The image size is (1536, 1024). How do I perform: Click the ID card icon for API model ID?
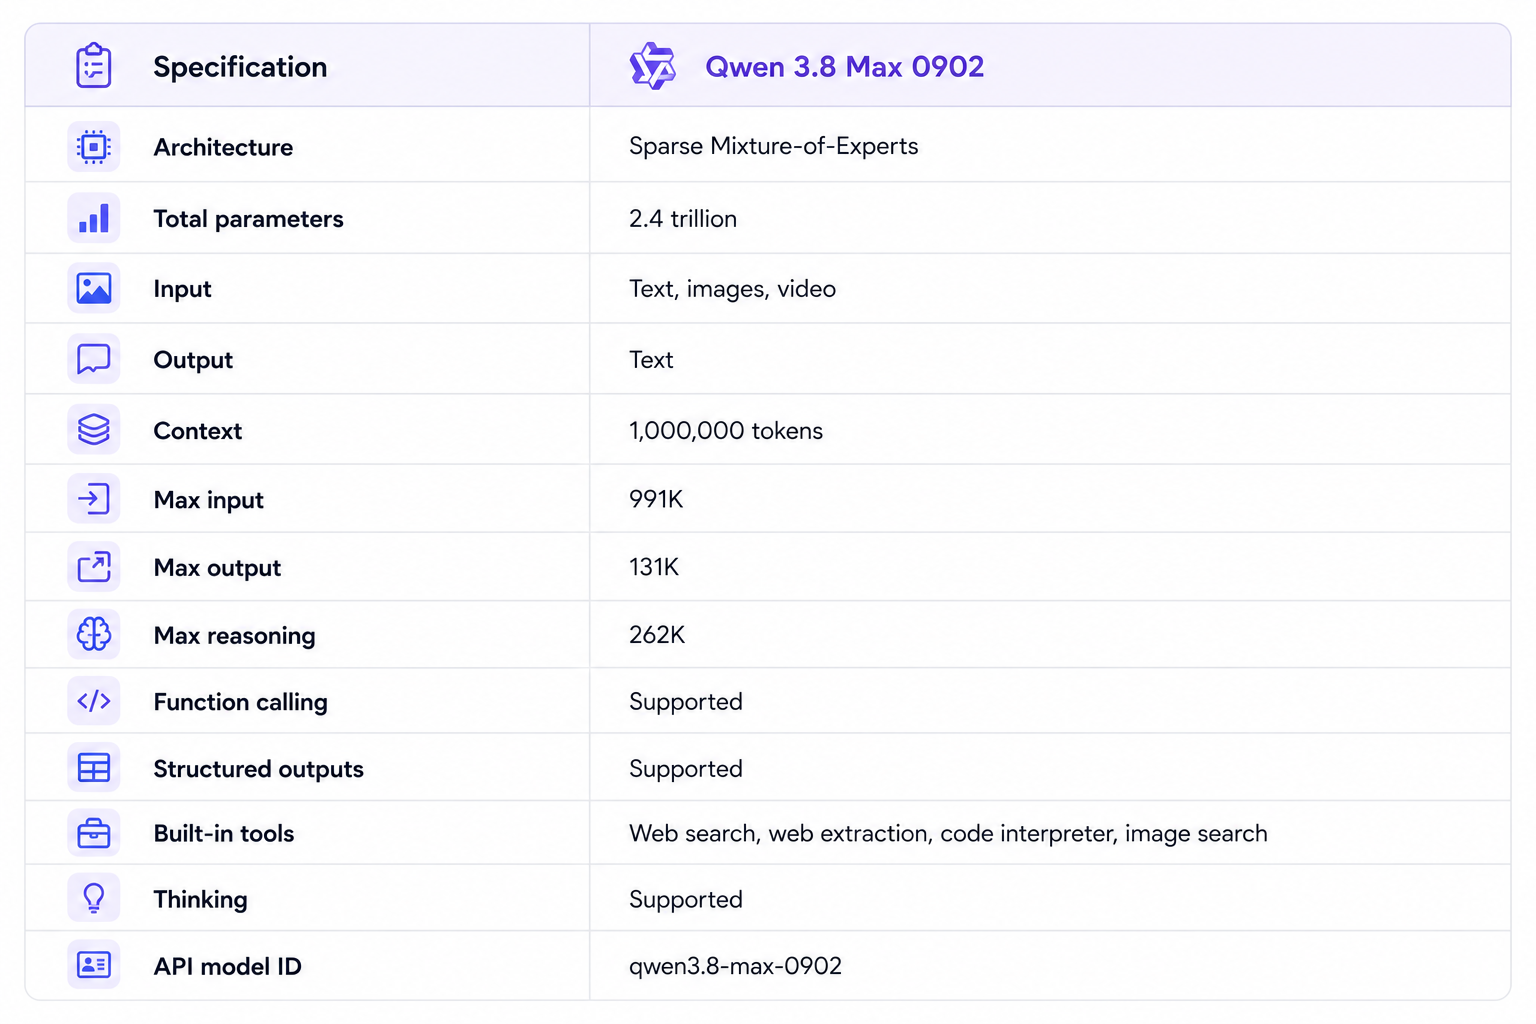tap(94, 965)
